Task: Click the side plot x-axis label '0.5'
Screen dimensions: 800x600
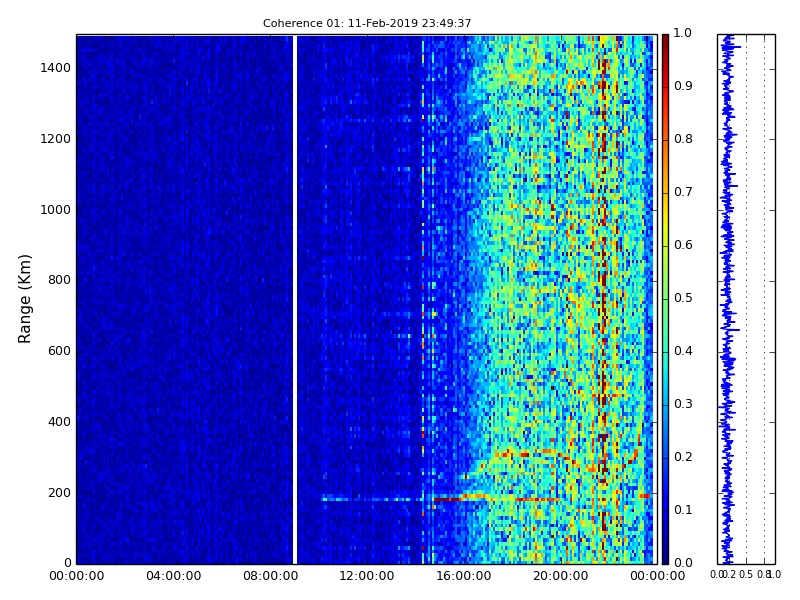Action: [x=746, y=574]
